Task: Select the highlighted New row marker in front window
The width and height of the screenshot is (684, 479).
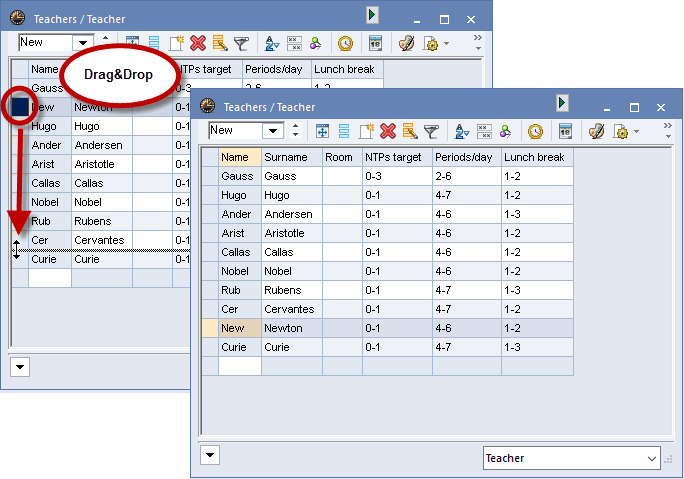Action: pyautogui.click(x=210, y=328)
